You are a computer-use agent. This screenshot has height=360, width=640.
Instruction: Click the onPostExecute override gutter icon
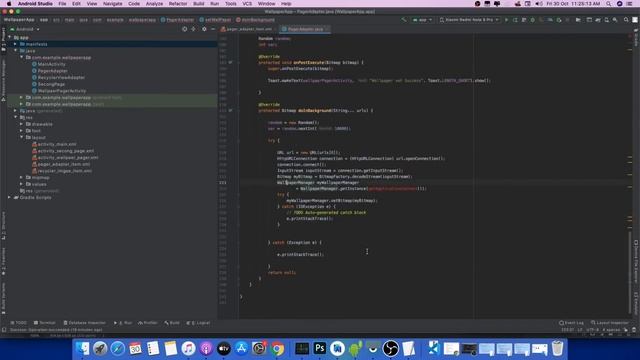(x=230, y=62)
